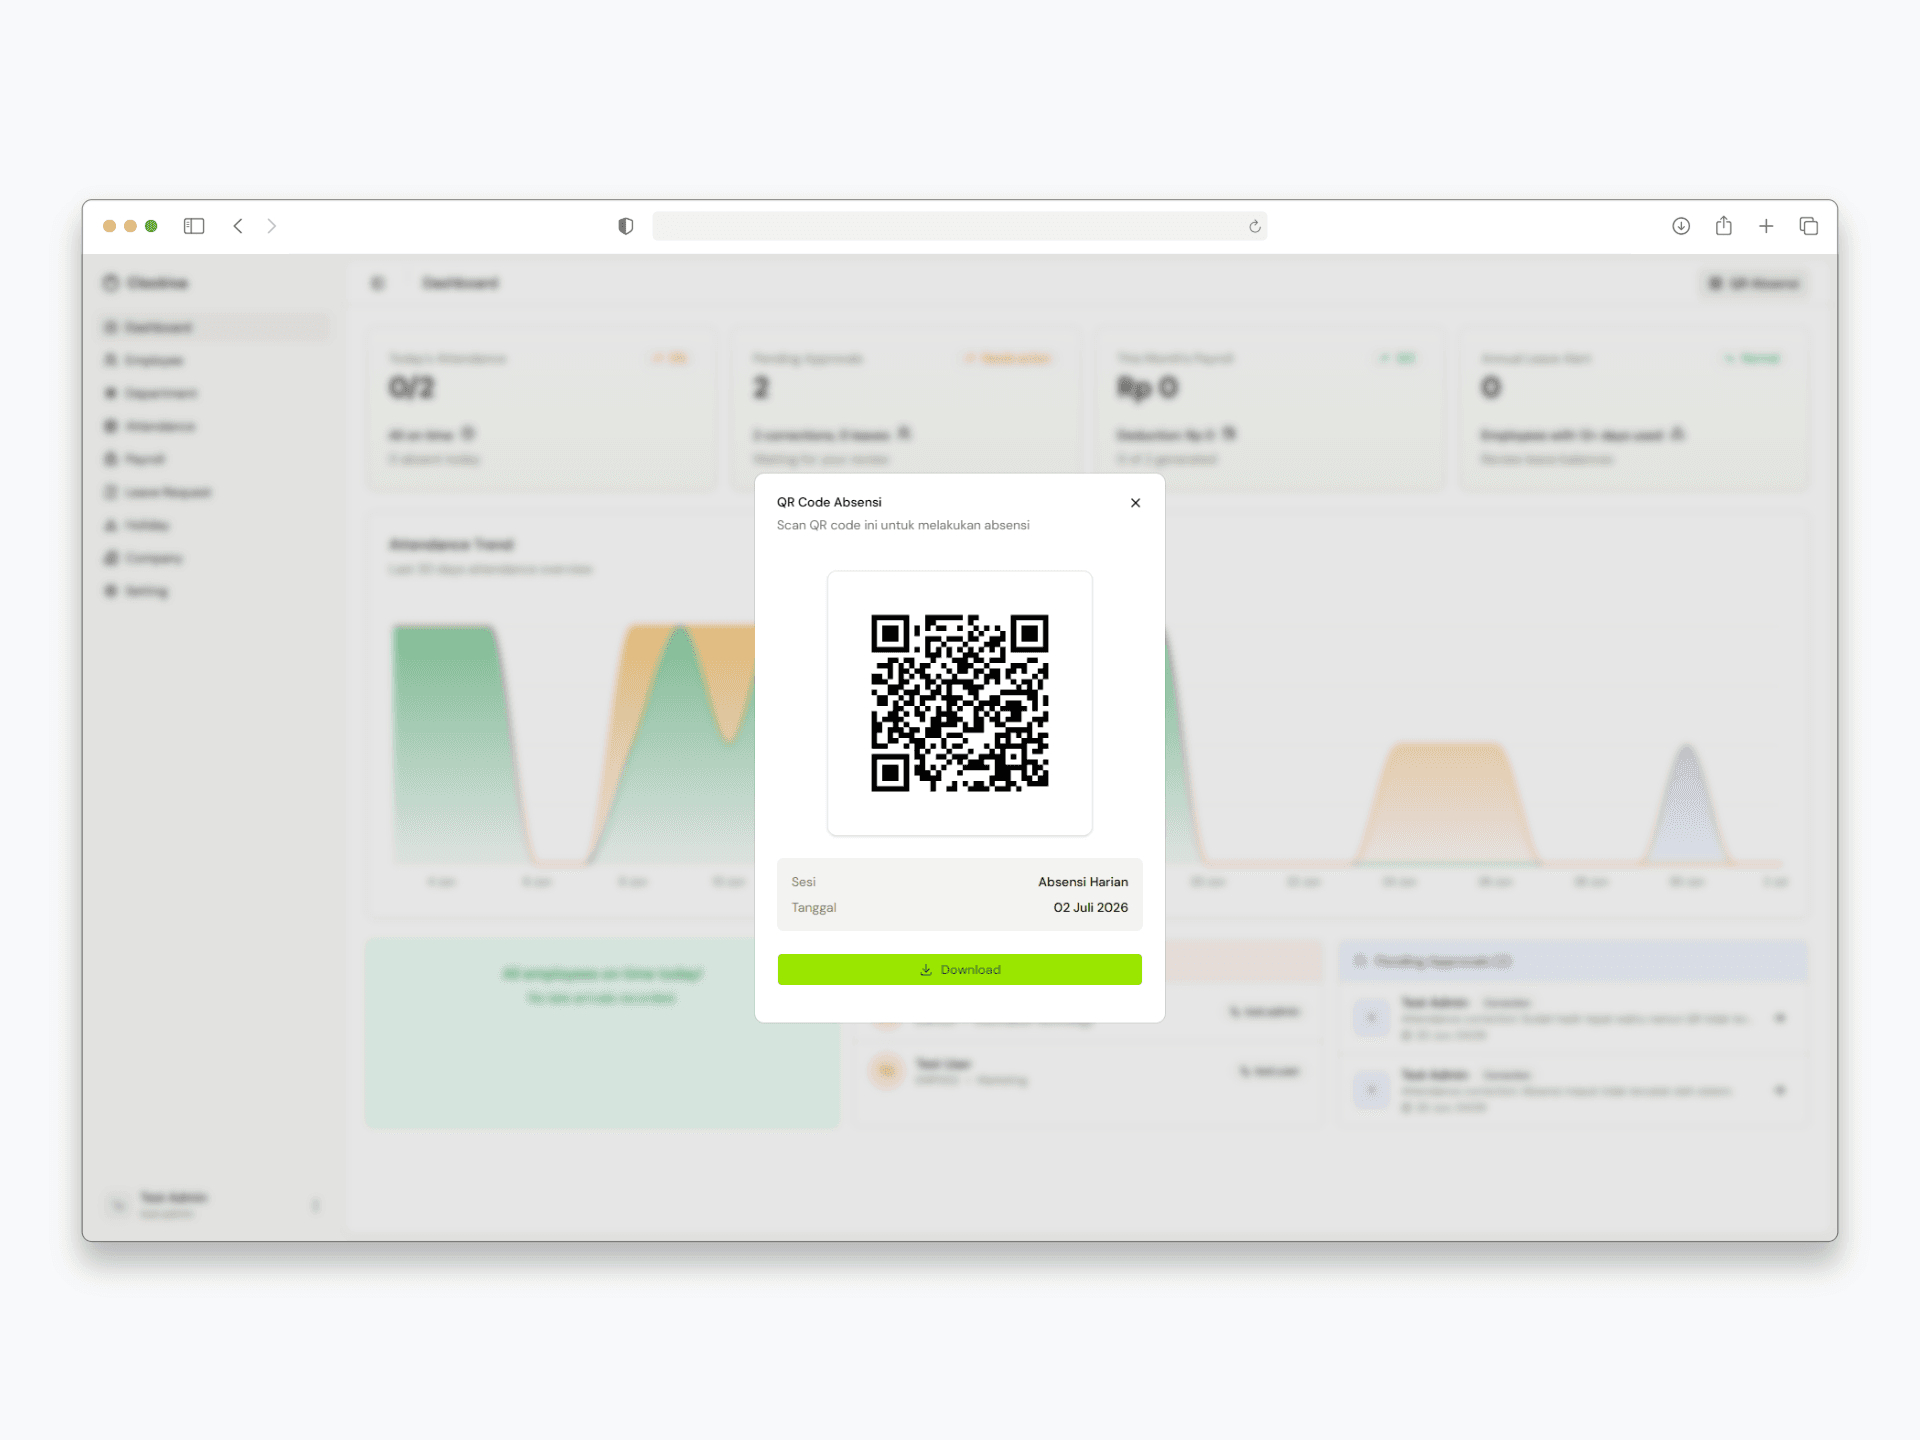Screen dimensions: 1920x1440
Task: Open a new browser tab
Action: click(x=1767, y=226)
